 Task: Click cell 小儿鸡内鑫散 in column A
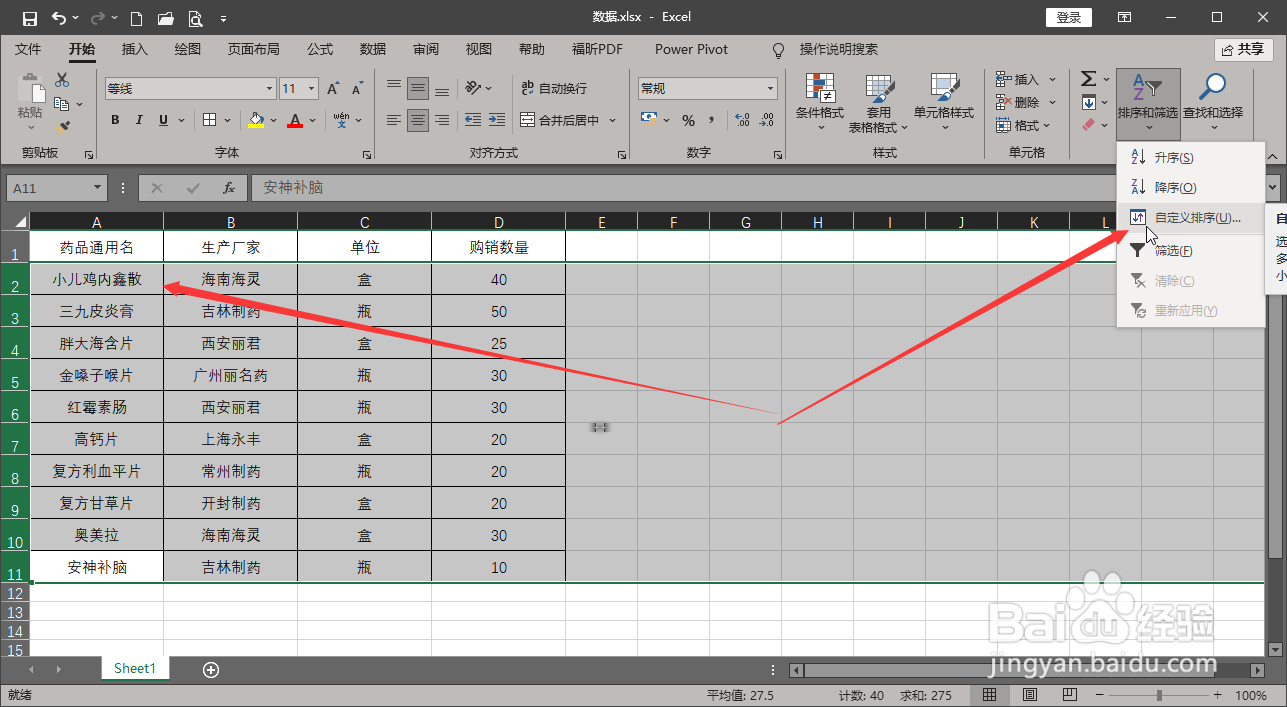click(97, 280)
